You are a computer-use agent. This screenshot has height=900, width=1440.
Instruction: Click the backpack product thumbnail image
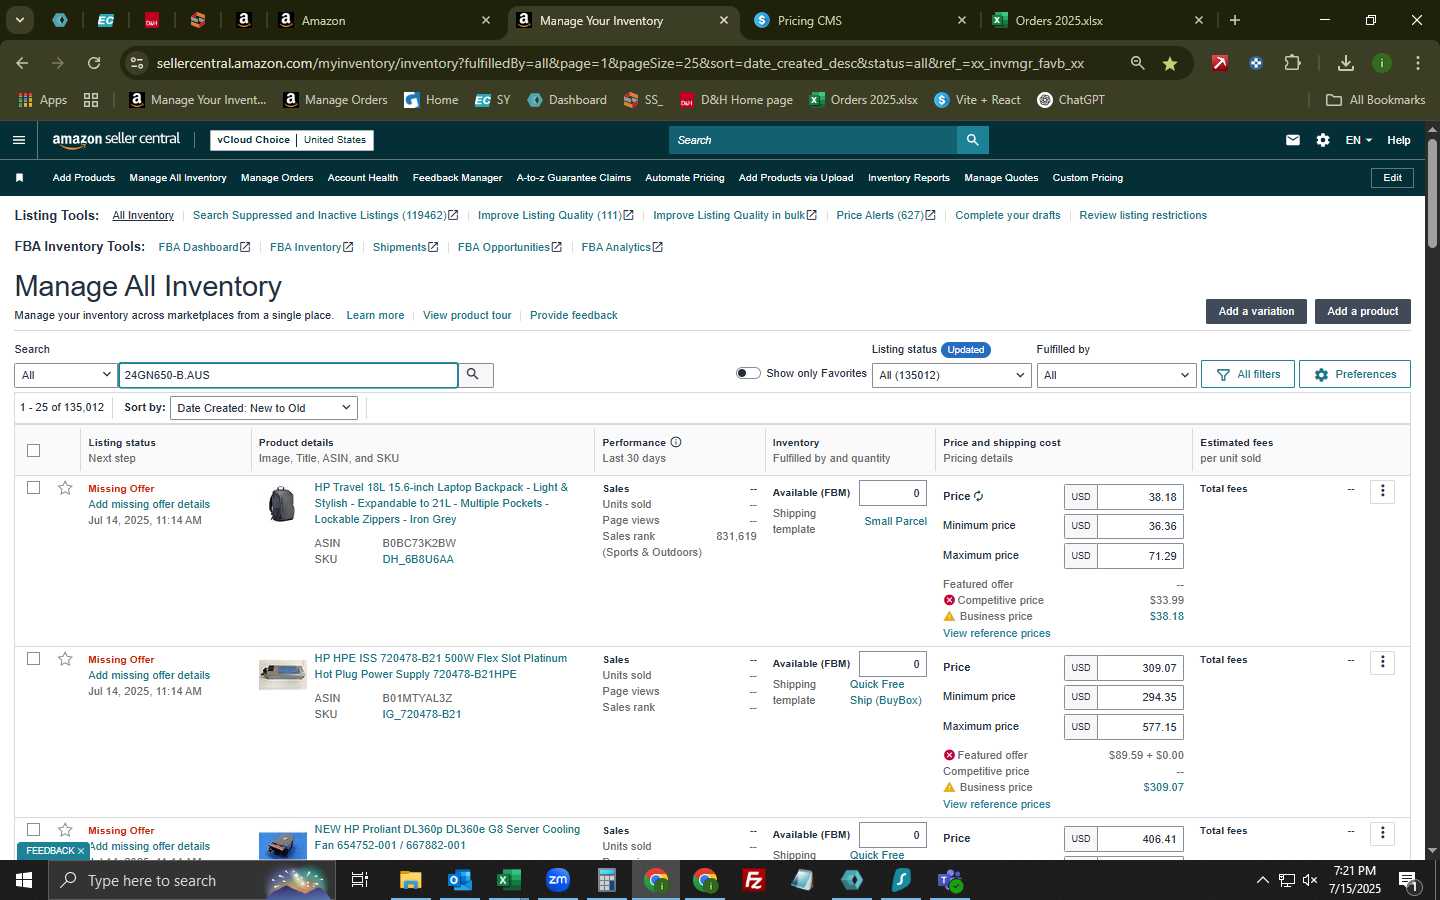(282, 503)
